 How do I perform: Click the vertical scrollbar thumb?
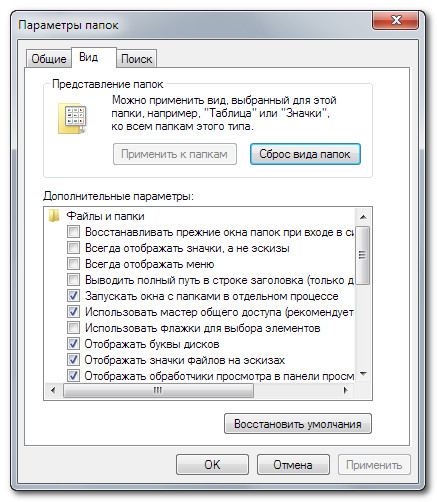coord(363,255)
